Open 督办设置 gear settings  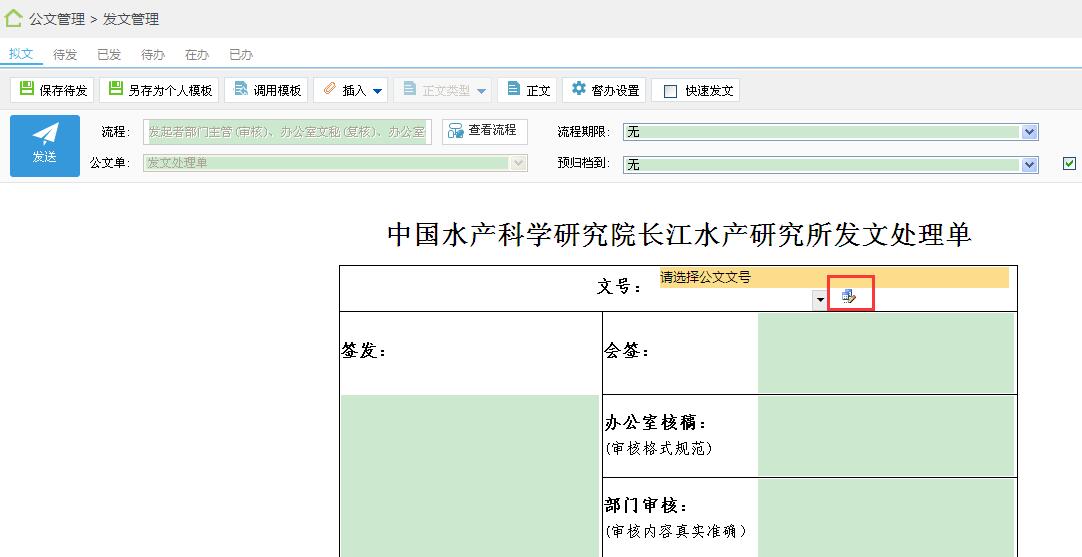tap(604, 90)
